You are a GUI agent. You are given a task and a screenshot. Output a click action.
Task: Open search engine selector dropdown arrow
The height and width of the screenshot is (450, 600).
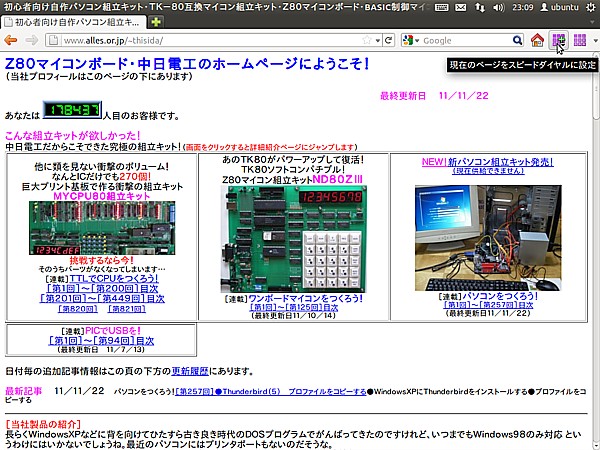point(417,41)
